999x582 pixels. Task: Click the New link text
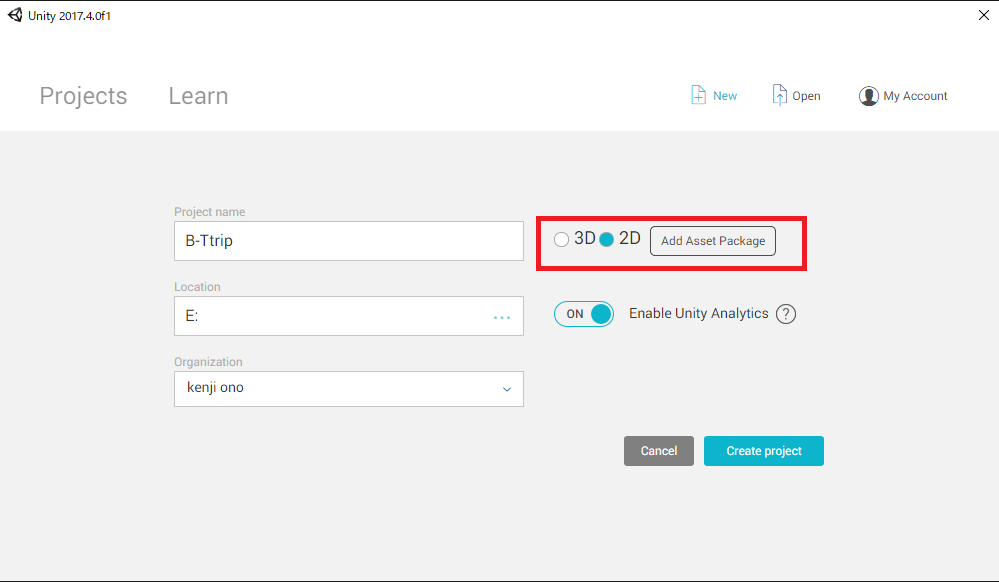pyautogui.click(x=724, y=96)
